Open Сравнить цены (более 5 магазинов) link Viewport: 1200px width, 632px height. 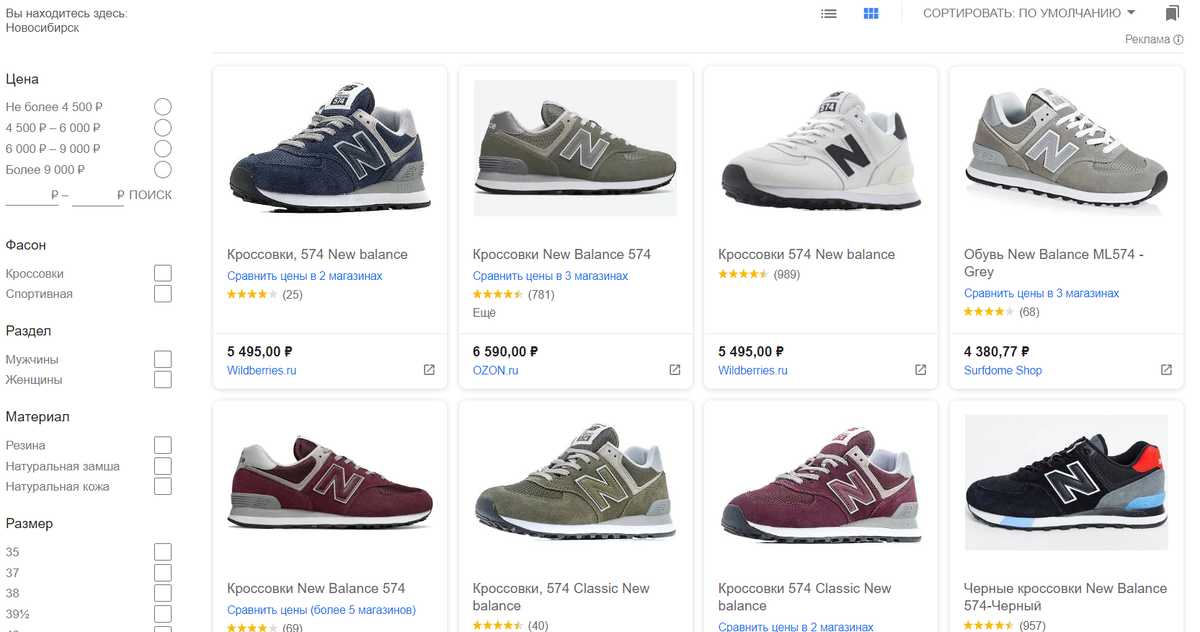[321, 610]
